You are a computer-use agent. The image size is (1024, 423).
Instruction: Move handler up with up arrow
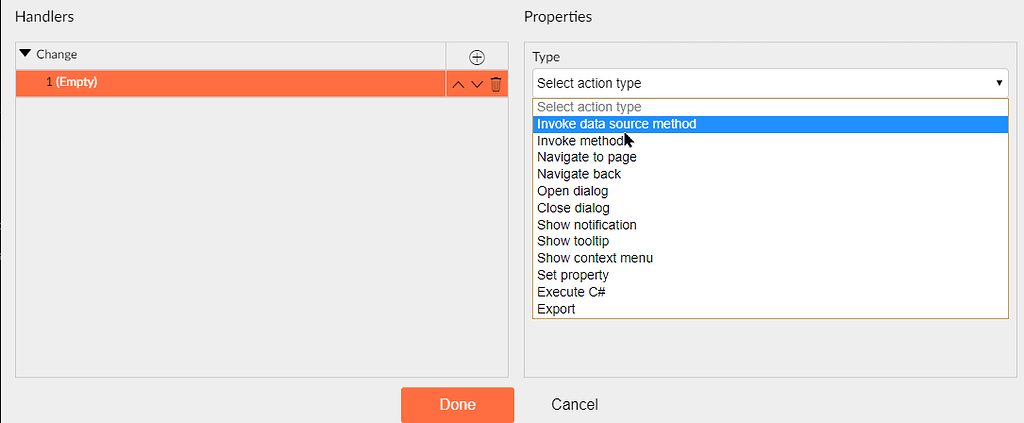click(458, 84)
